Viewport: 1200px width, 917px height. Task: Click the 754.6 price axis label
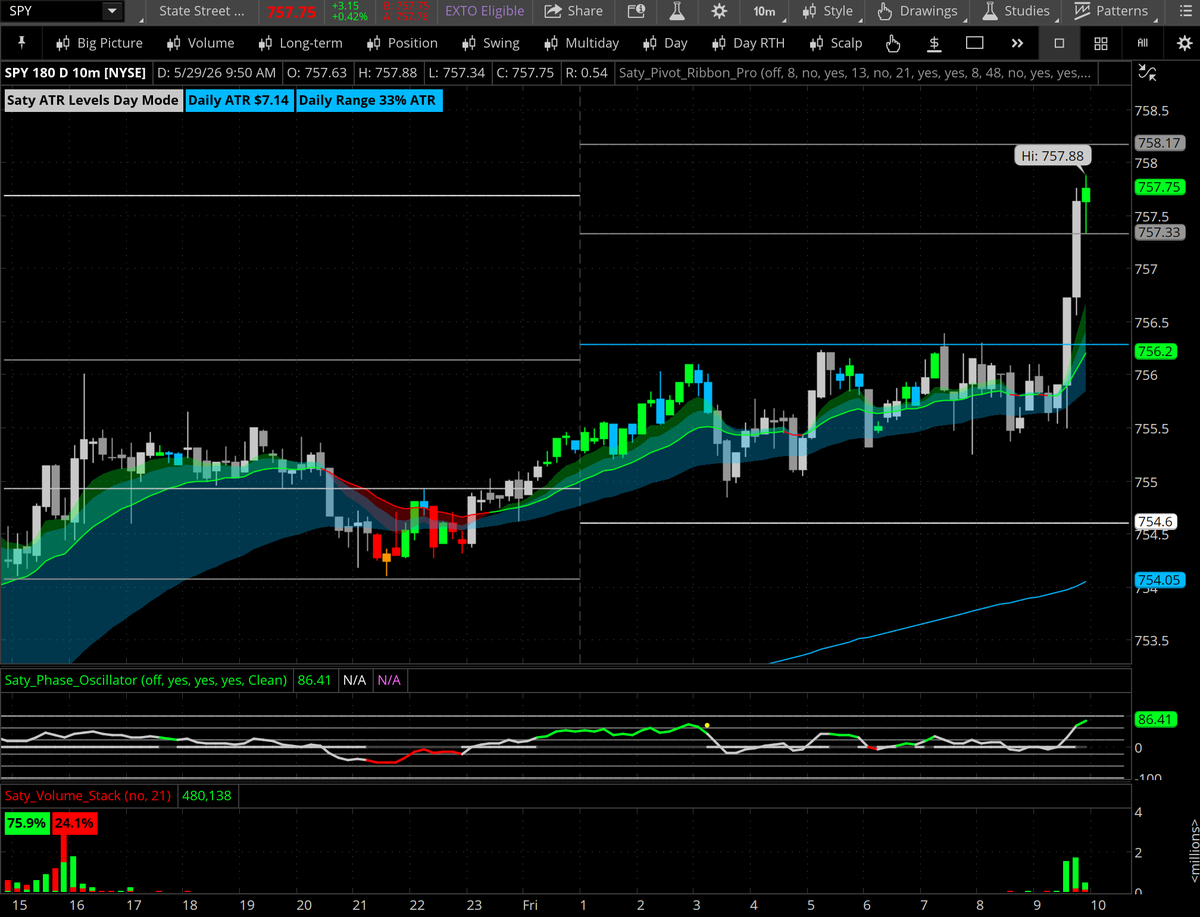[1156, 521]
